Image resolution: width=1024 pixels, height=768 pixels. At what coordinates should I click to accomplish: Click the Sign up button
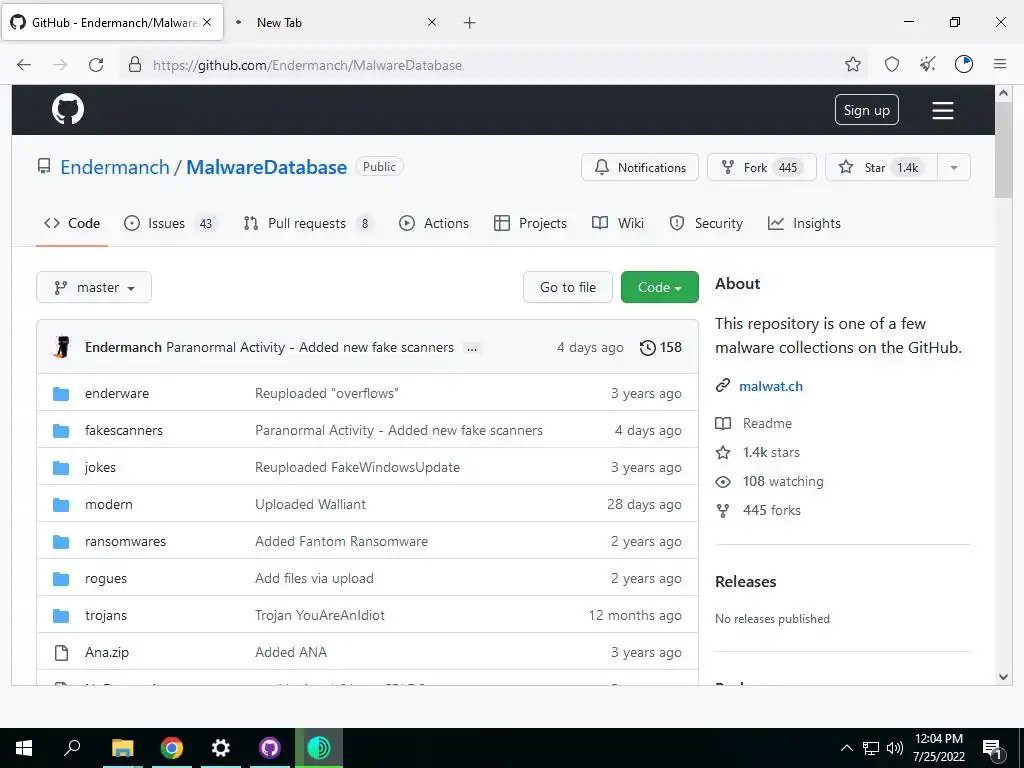(867, 110)
